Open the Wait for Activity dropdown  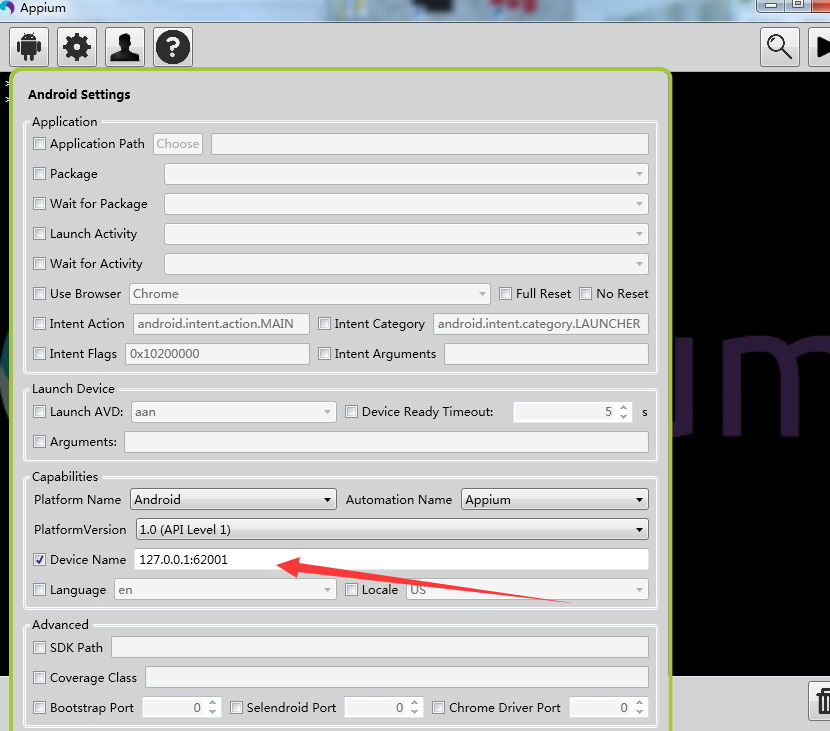407,264
